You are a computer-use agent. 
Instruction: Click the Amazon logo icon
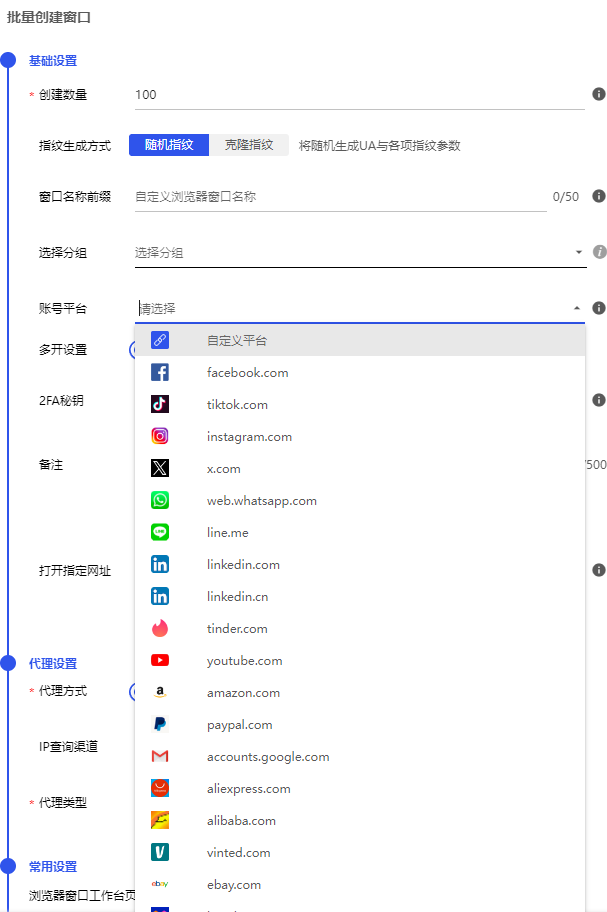click(x=160, y=692)
